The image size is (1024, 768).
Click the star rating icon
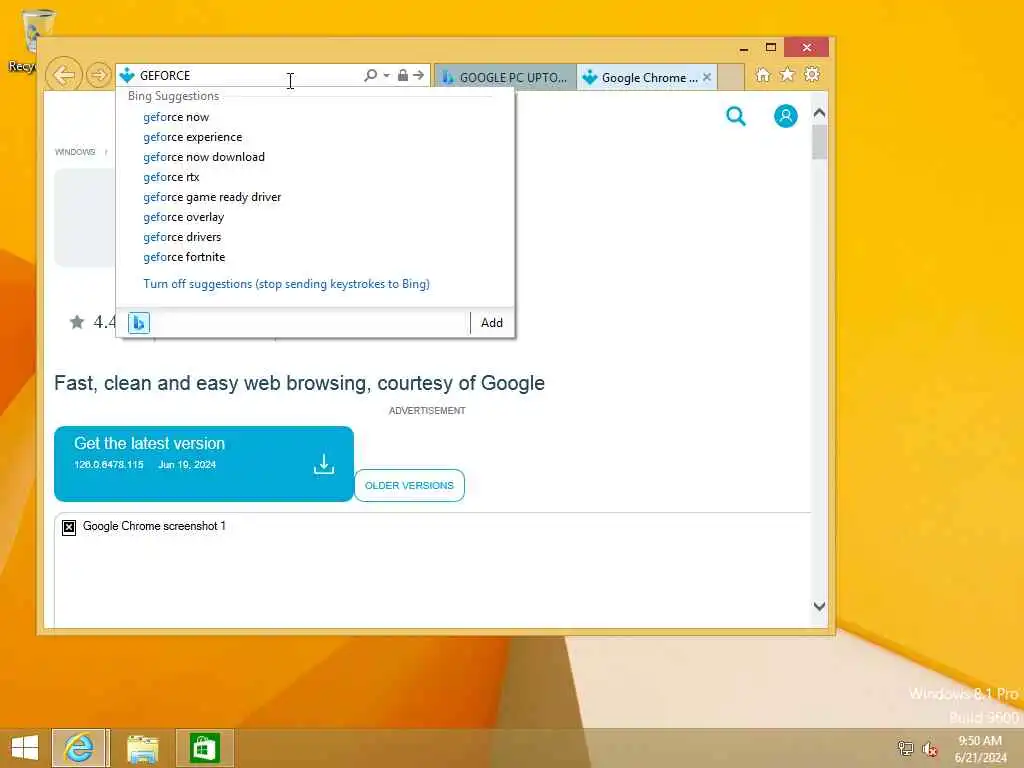tap(77, 322)
